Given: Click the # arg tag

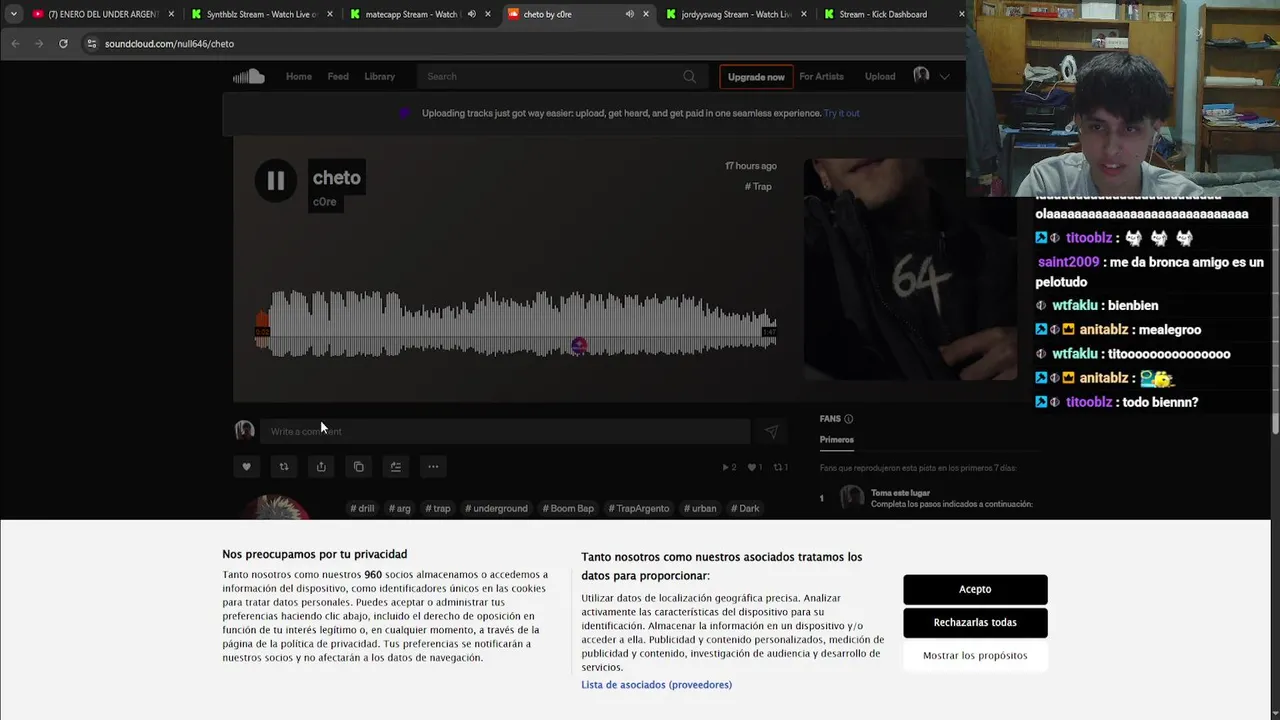Looking at the screenshot, I should (399, 508).
